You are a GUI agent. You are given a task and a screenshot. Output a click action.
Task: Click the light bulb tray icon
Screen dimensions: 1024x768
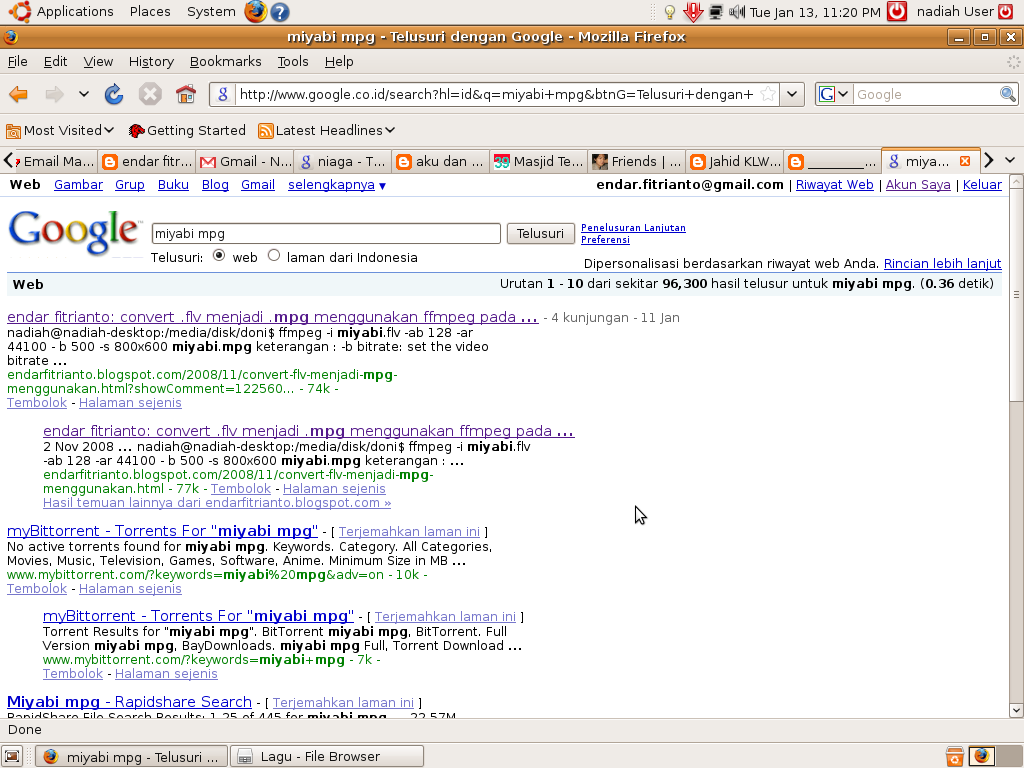669,11
